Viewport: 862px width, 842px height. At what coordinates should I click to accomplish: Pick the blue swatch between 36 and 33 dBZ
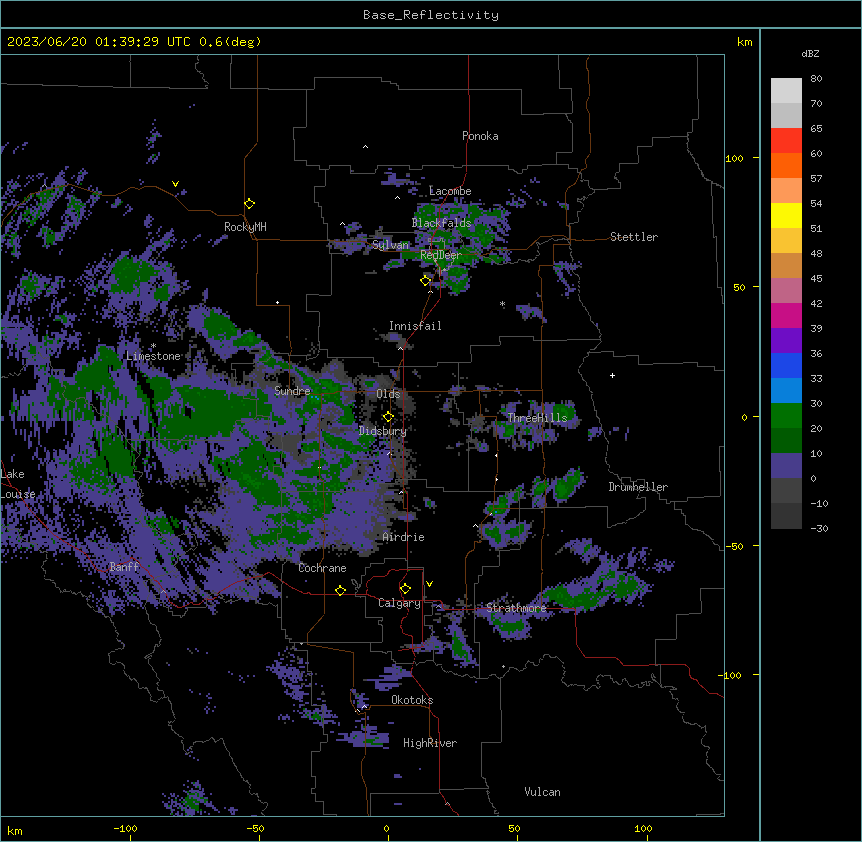tap(786, 365)
